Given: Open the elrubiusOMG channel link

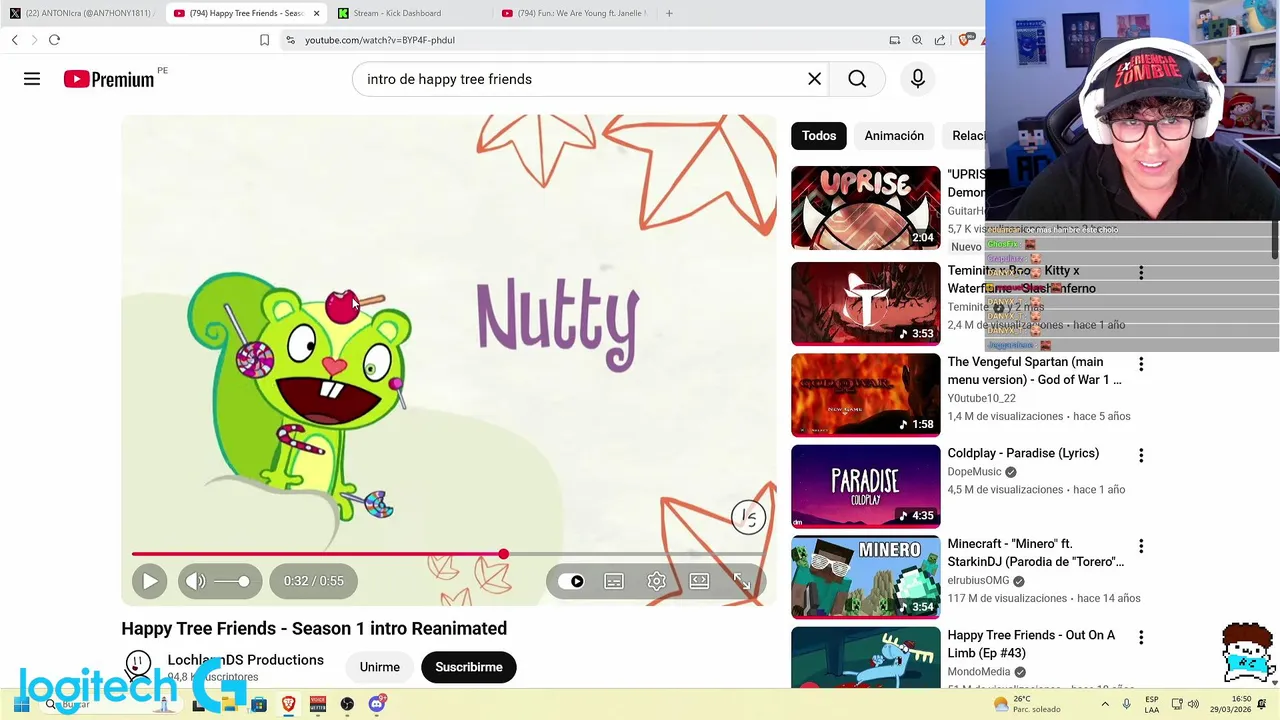Looking at the screenshot, I should click(x=978, y=580).
